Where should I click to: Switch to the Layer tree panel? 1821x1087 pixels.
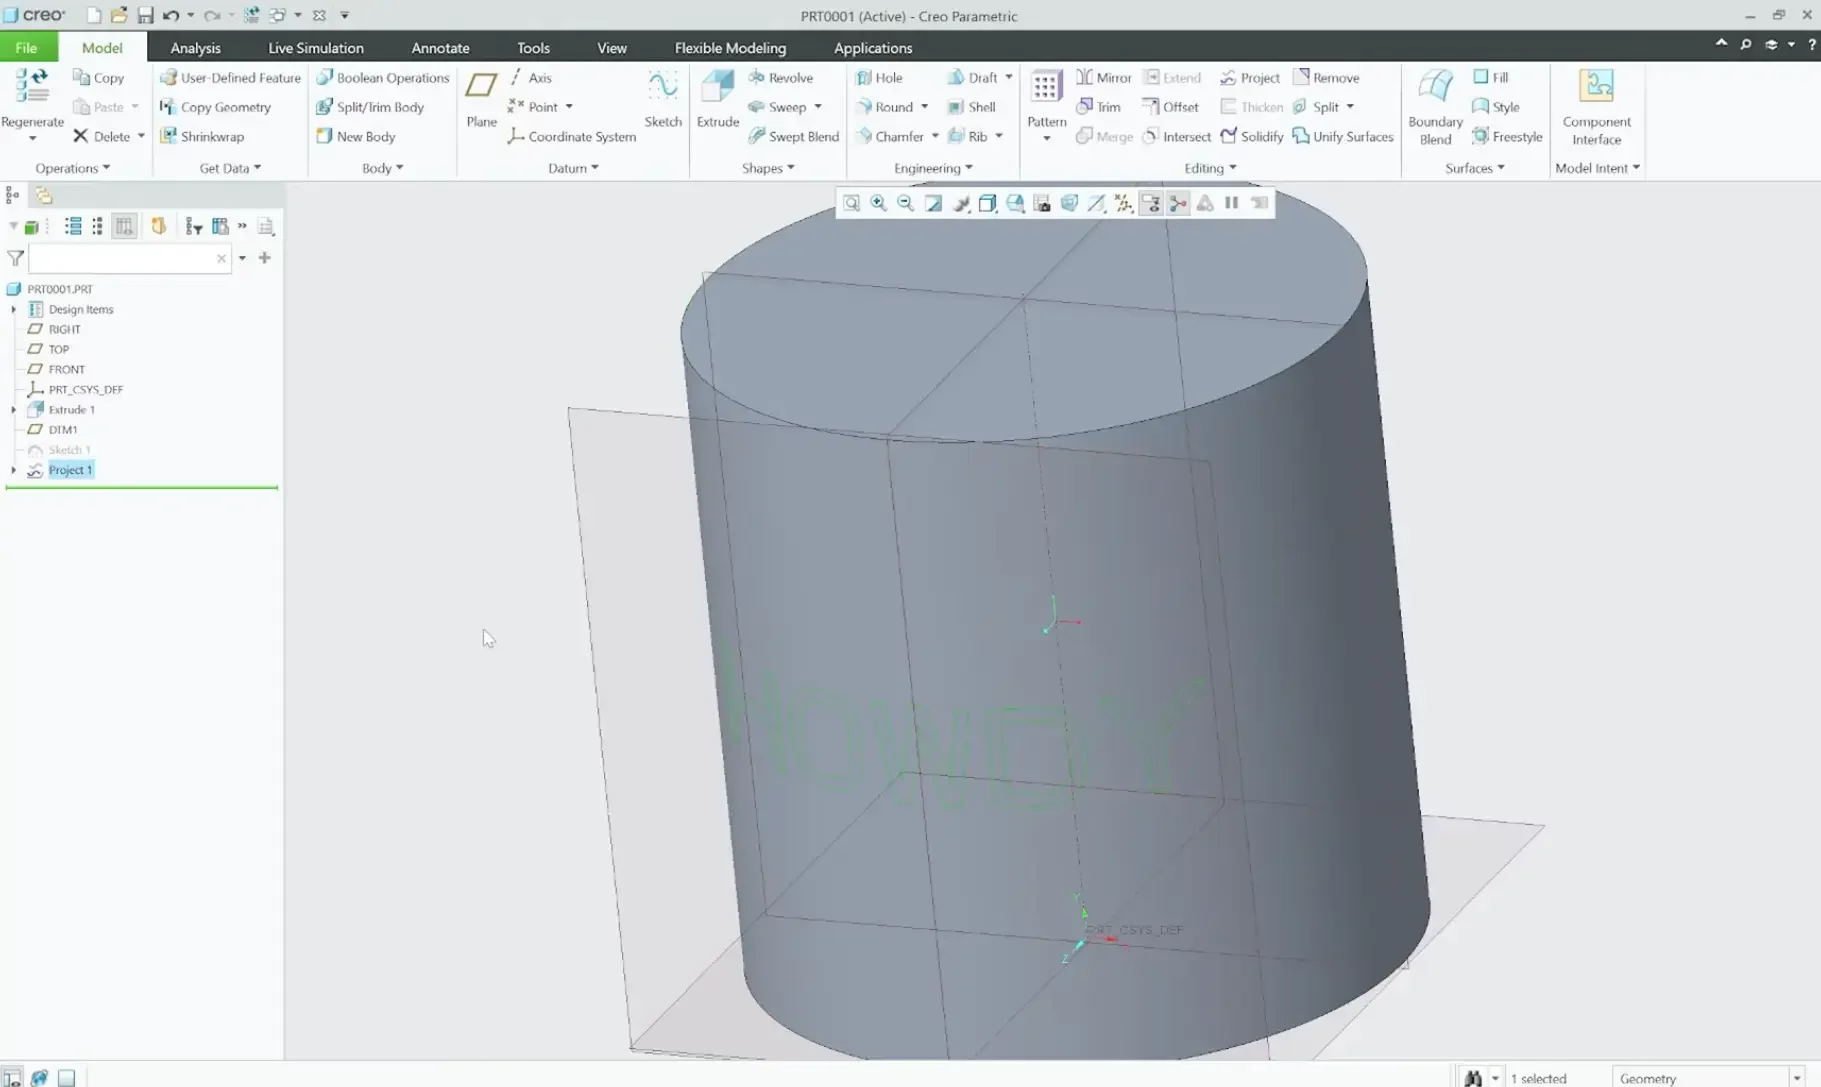click(43, 195)
